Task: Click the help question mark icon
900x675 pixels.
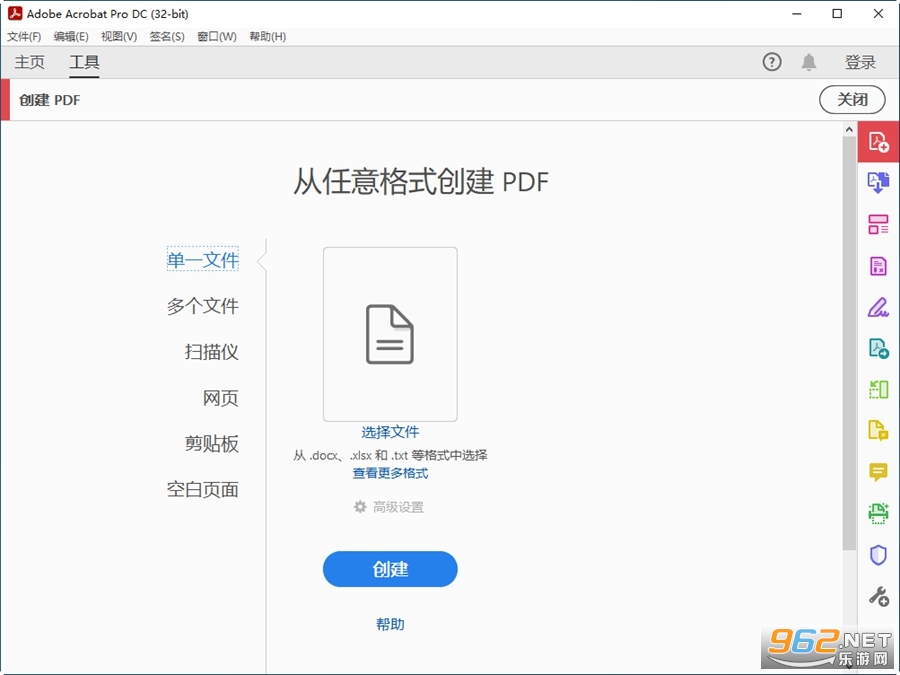Action: [772, 61]
